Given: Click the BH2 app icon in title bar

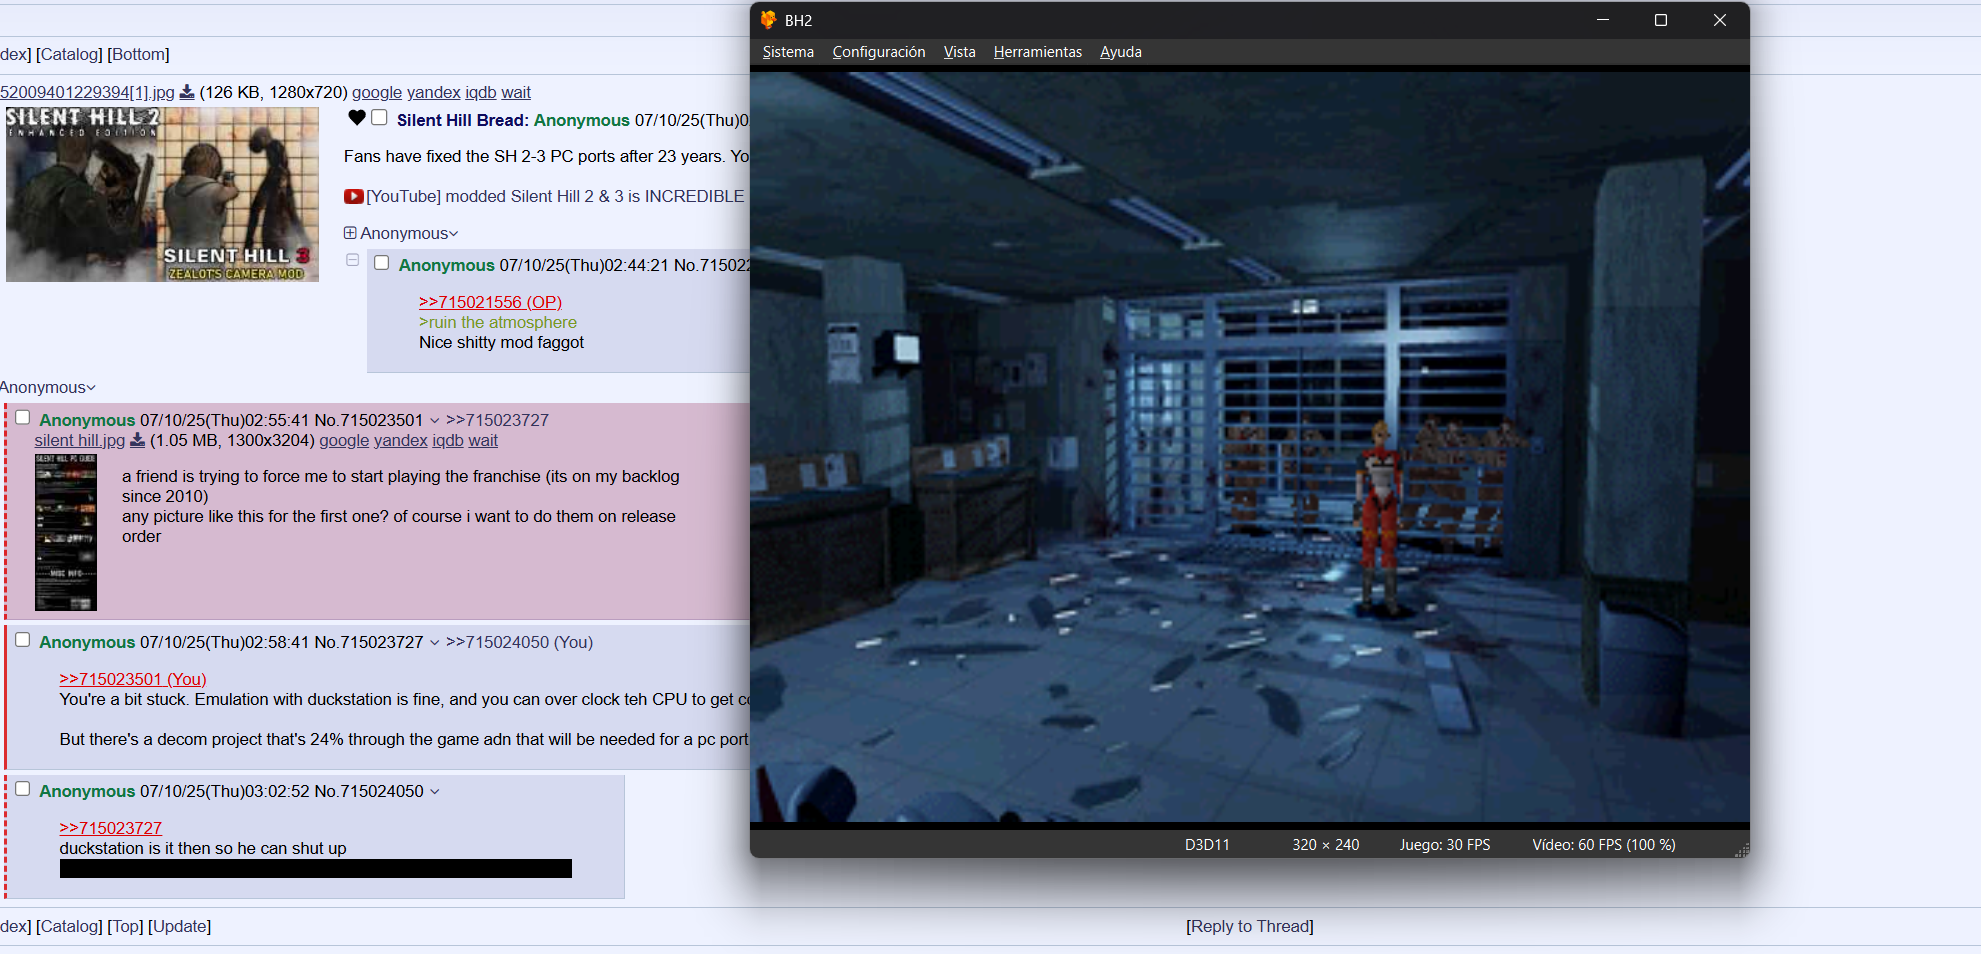Looking at the screenshot, I should pos(768,20).
